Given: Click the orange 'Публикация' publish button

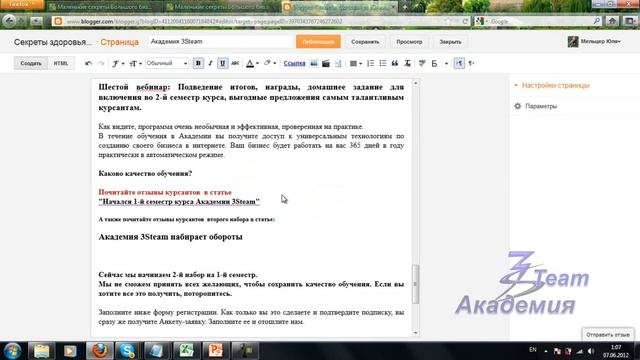Looking at the screenshot, I should click(318, 42).
